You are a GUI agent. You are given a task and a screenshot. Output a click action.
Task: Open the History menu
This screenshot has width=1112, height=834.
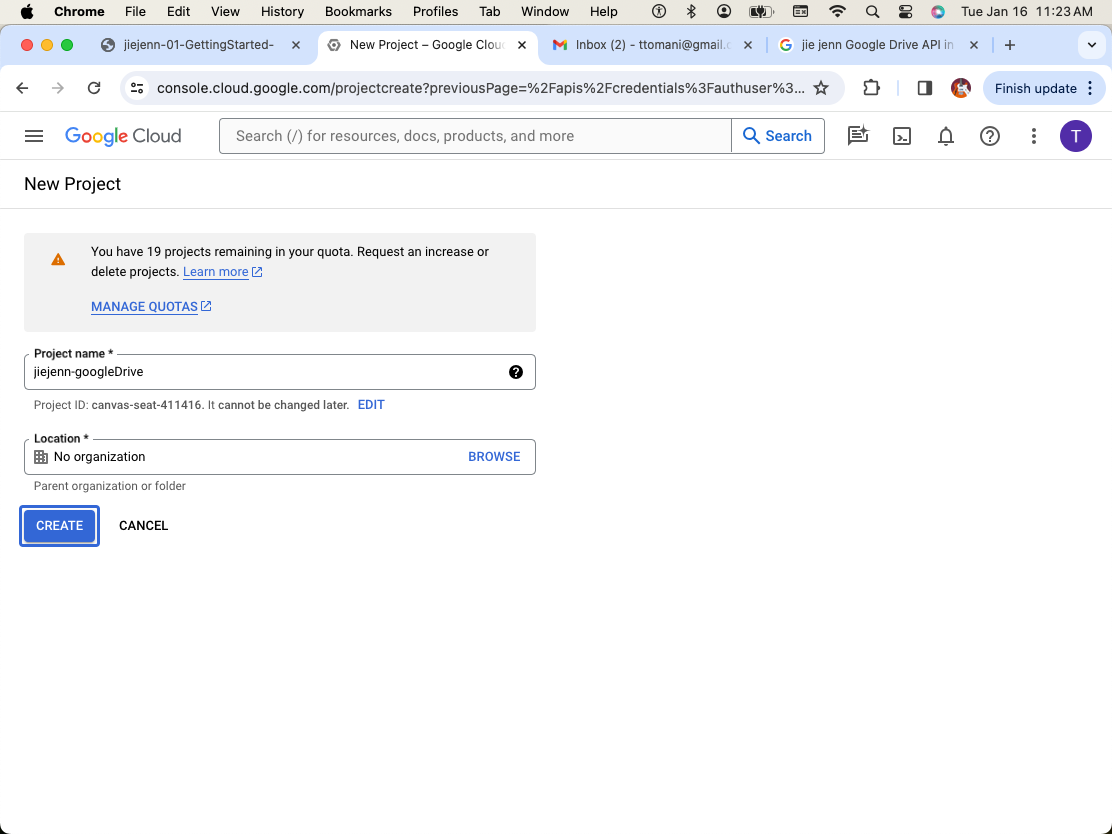point(282,11)
